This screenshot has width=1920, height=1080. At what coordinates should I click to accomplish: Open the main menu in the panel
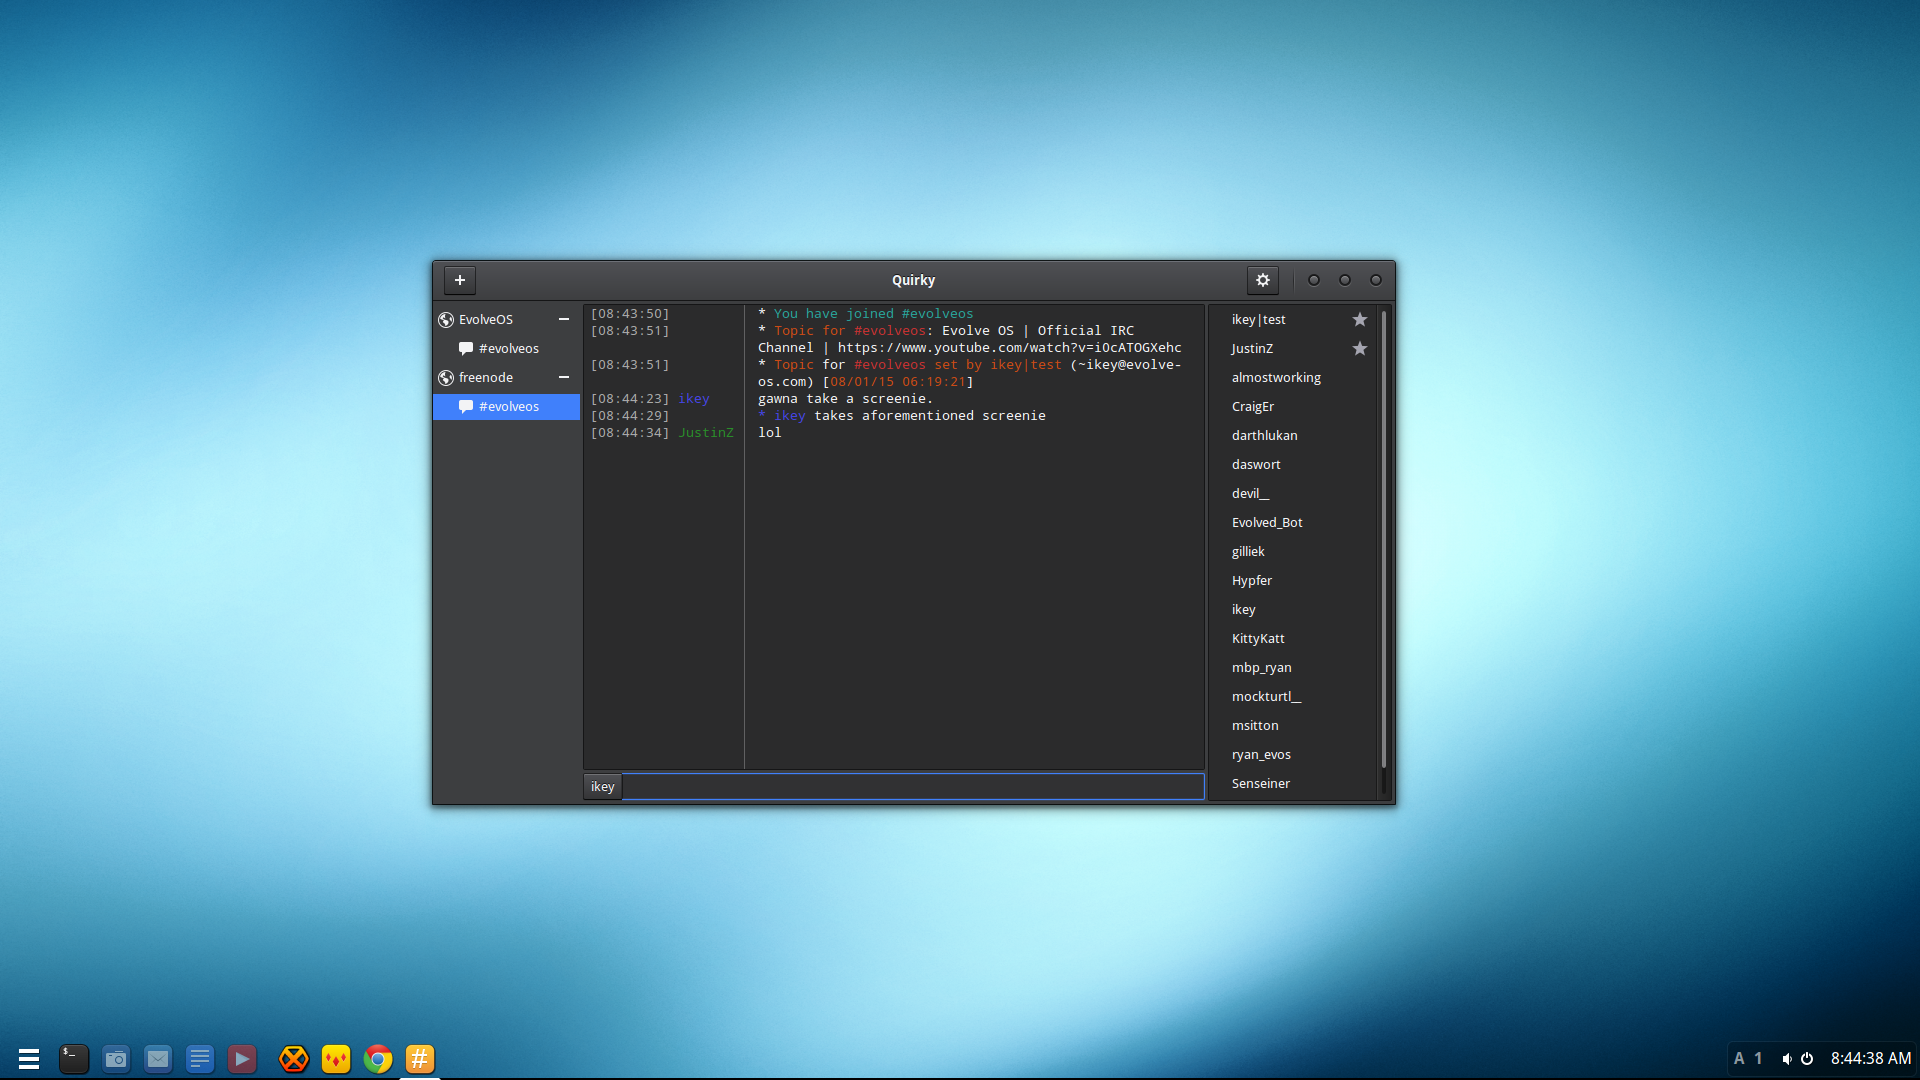coord(29,1059)
